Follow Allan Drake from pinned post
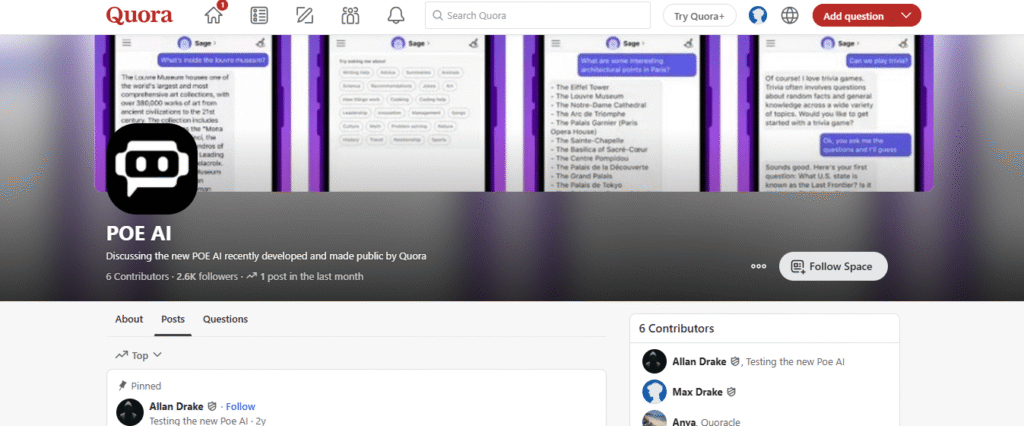The height and width of the screenshot is (426, 1024). (240, 407)
